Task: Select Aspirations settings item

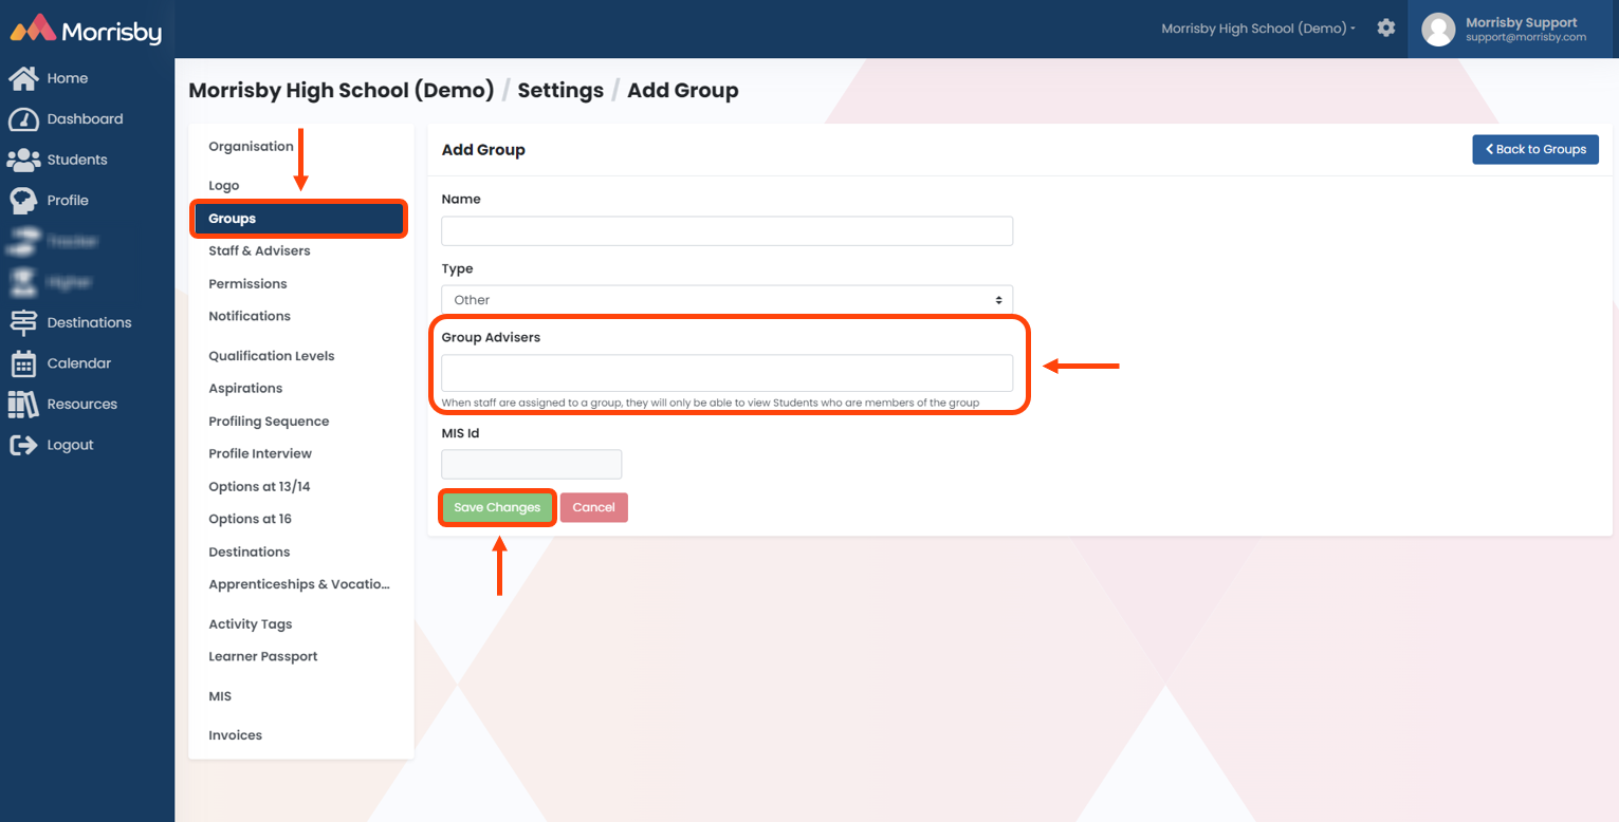Action: click(x=245, y=388)
